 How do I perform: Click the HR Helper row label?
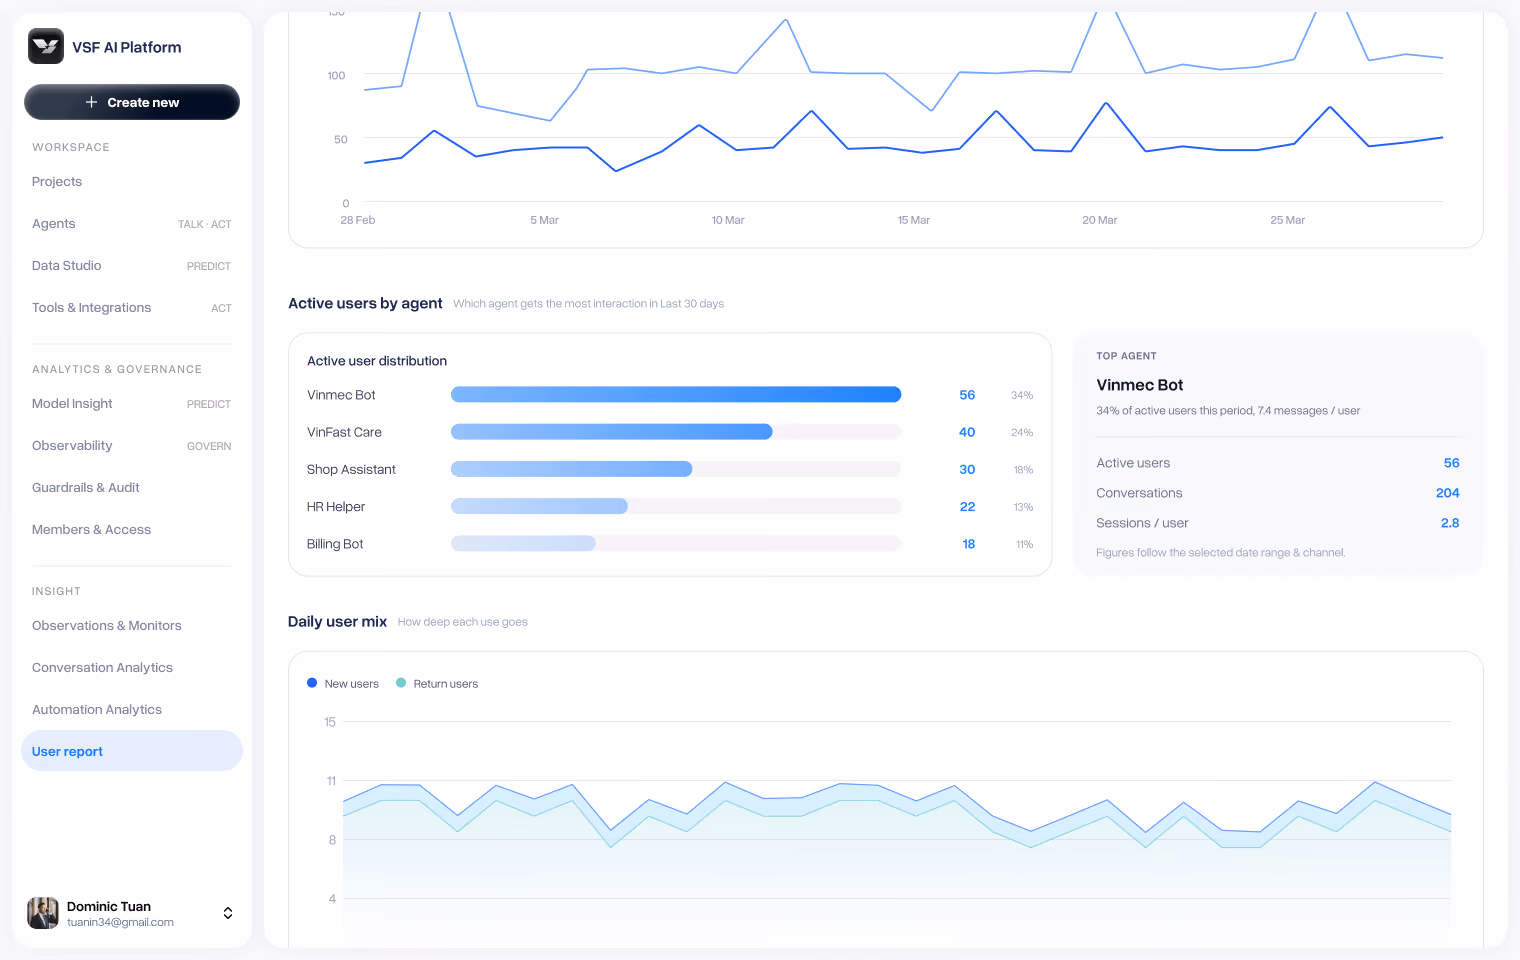tap(336, 507)
